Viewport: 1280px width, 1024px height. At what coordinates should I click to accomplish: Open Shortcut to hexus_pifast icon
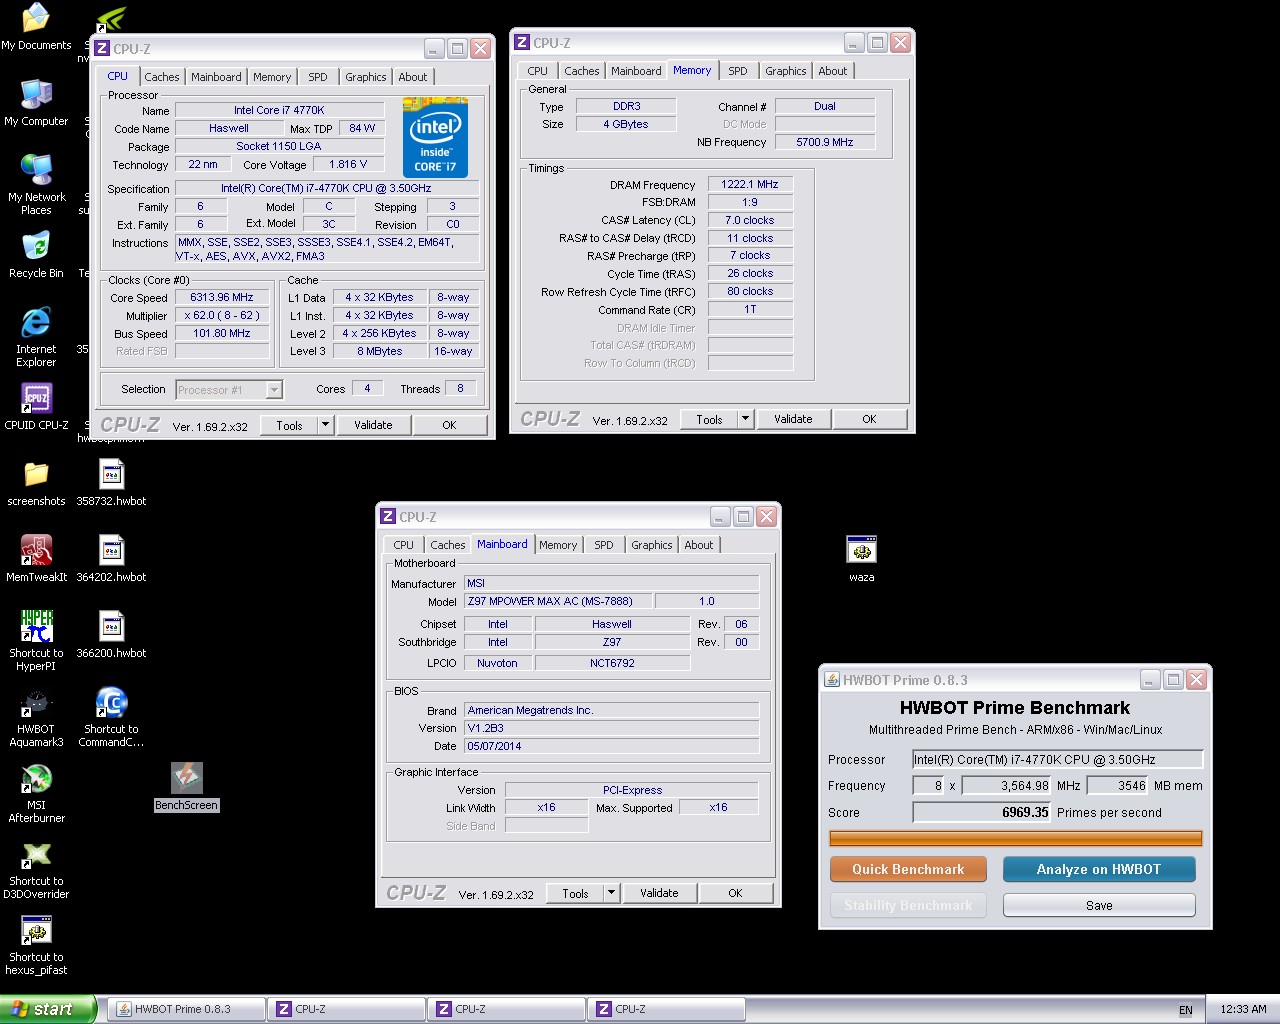click(x=36, y=944)
